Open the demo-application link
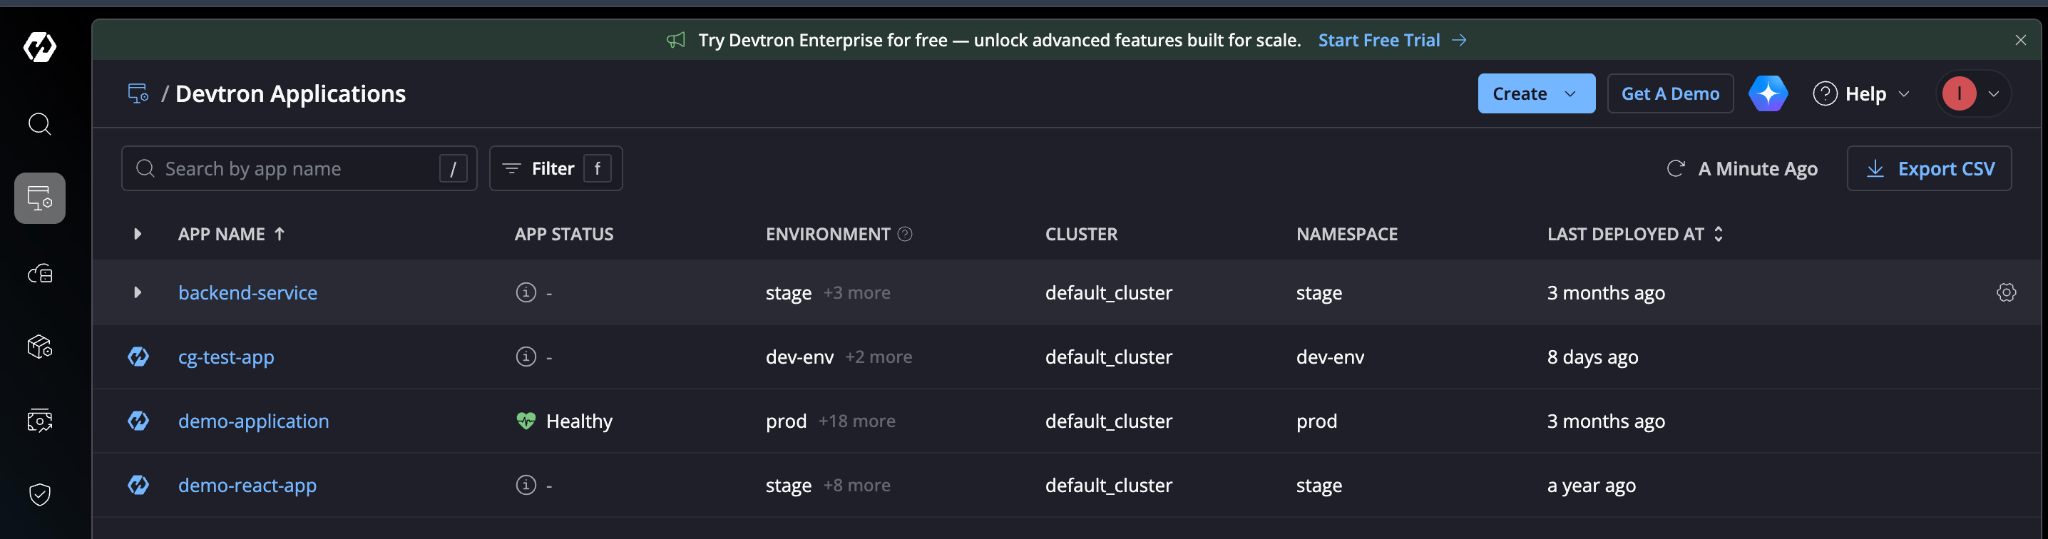This screenshot has width=2048, height=539. pyautogui.click(x=253, y=421)
